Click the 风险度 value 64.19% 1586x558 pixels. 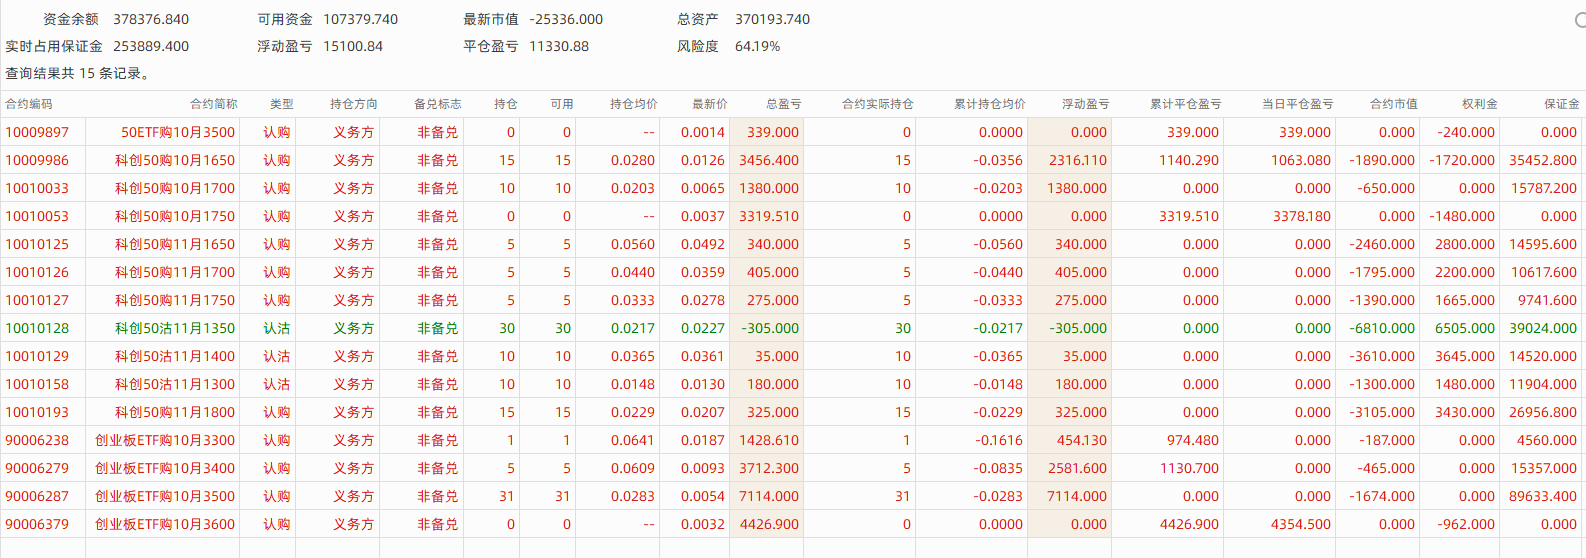click(x=757, y=46)
